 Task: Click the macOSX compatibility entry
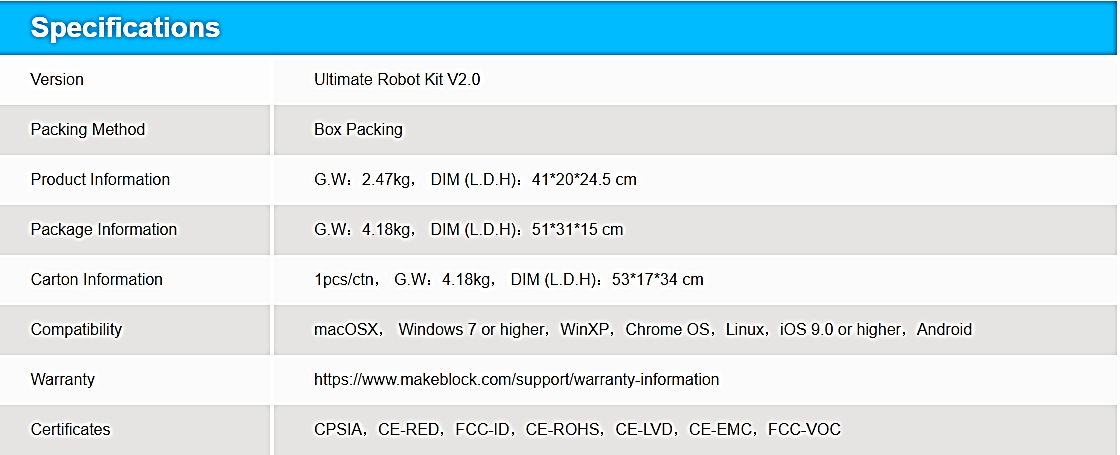[348, 329]
